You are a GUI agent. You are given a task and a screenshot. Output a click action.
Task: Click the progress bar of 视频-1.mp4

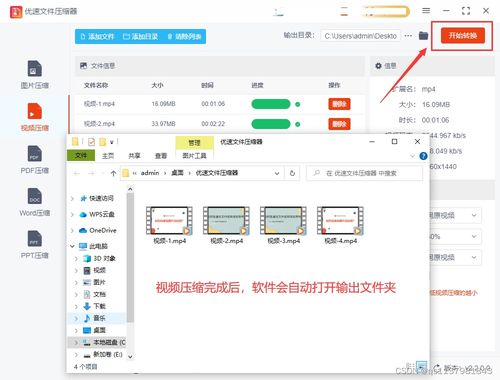(x=271, y=104)
